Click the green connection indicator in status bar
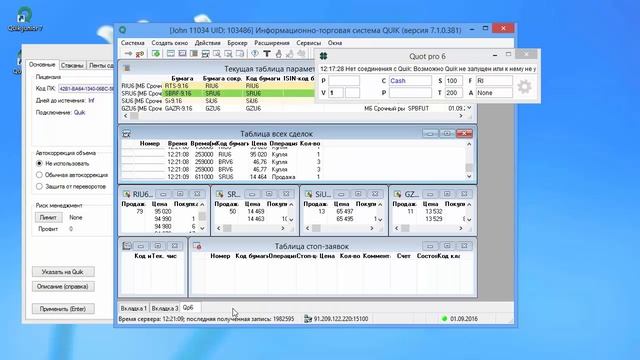This screenshot has width=640, height=360. coord(444,318)
